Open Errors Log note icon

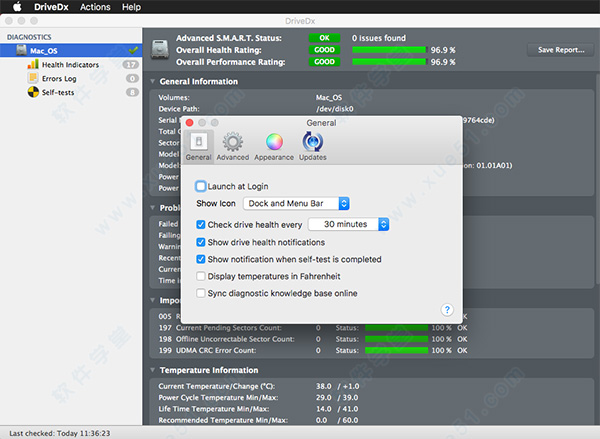(33, 78)
